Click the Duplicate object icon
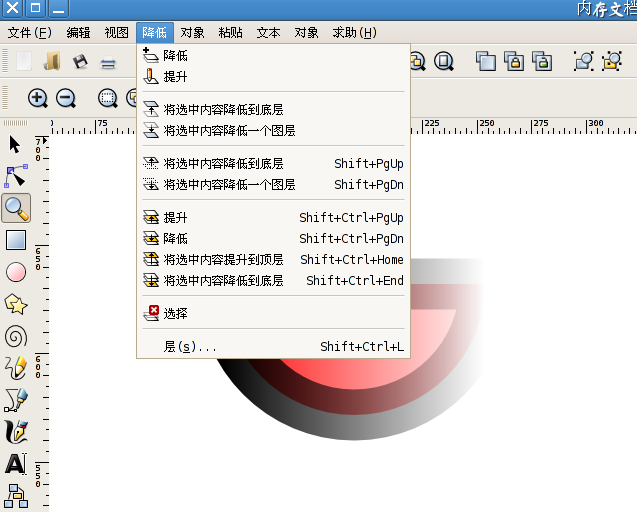This screenshot has width=637, height=512. point(486,61)
